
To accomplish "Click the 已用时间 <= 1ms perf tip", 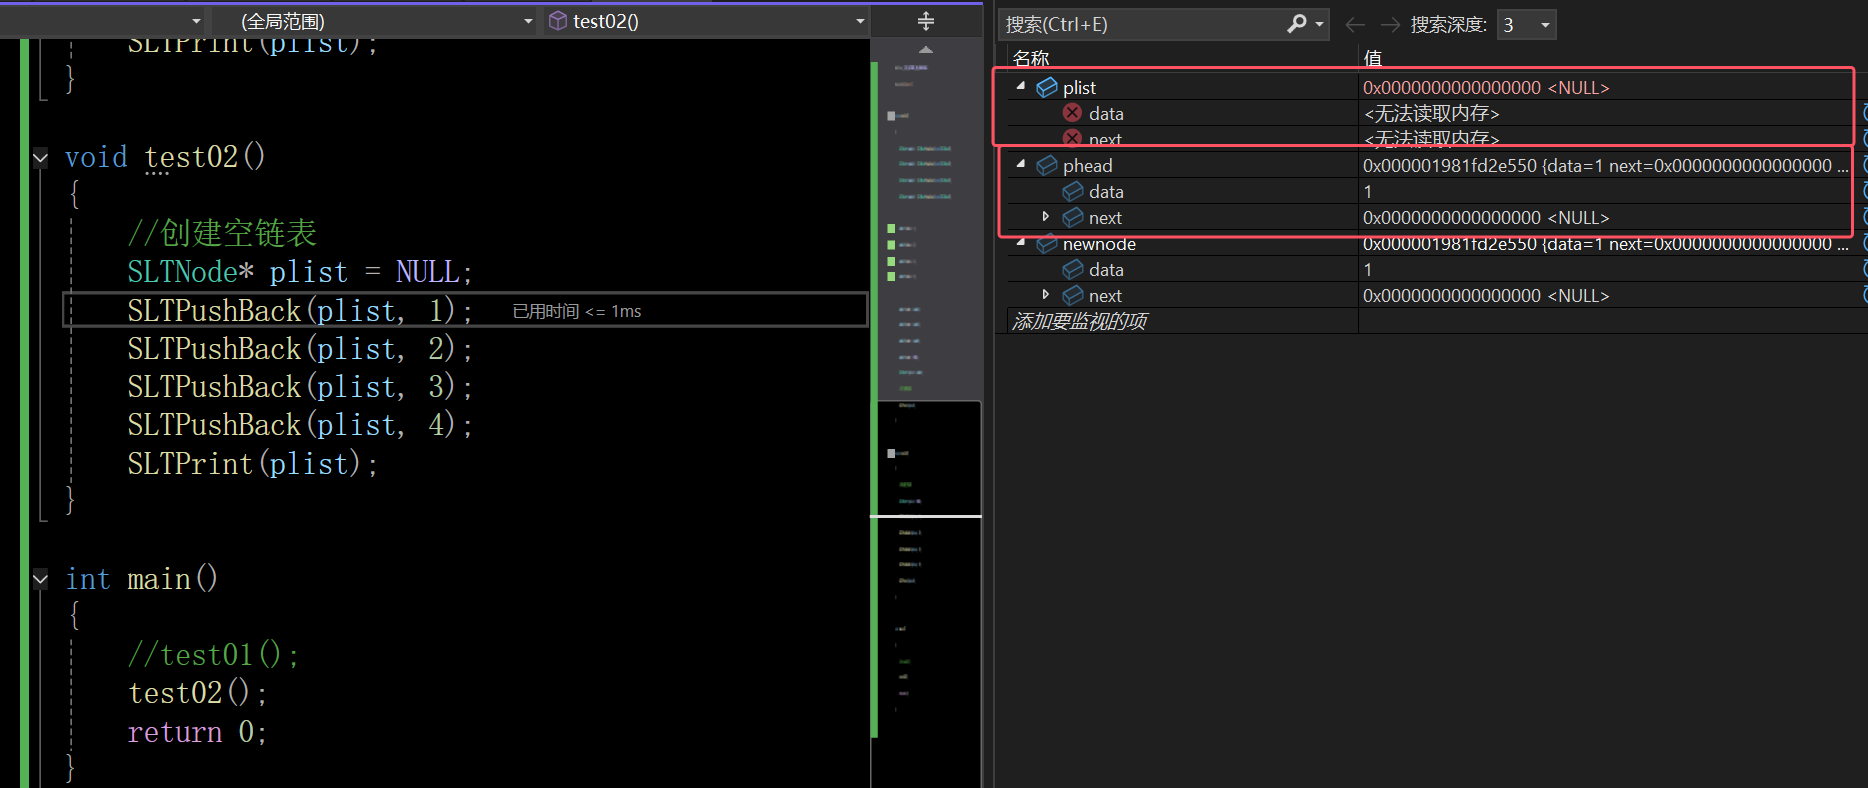I will click(577, 311).
